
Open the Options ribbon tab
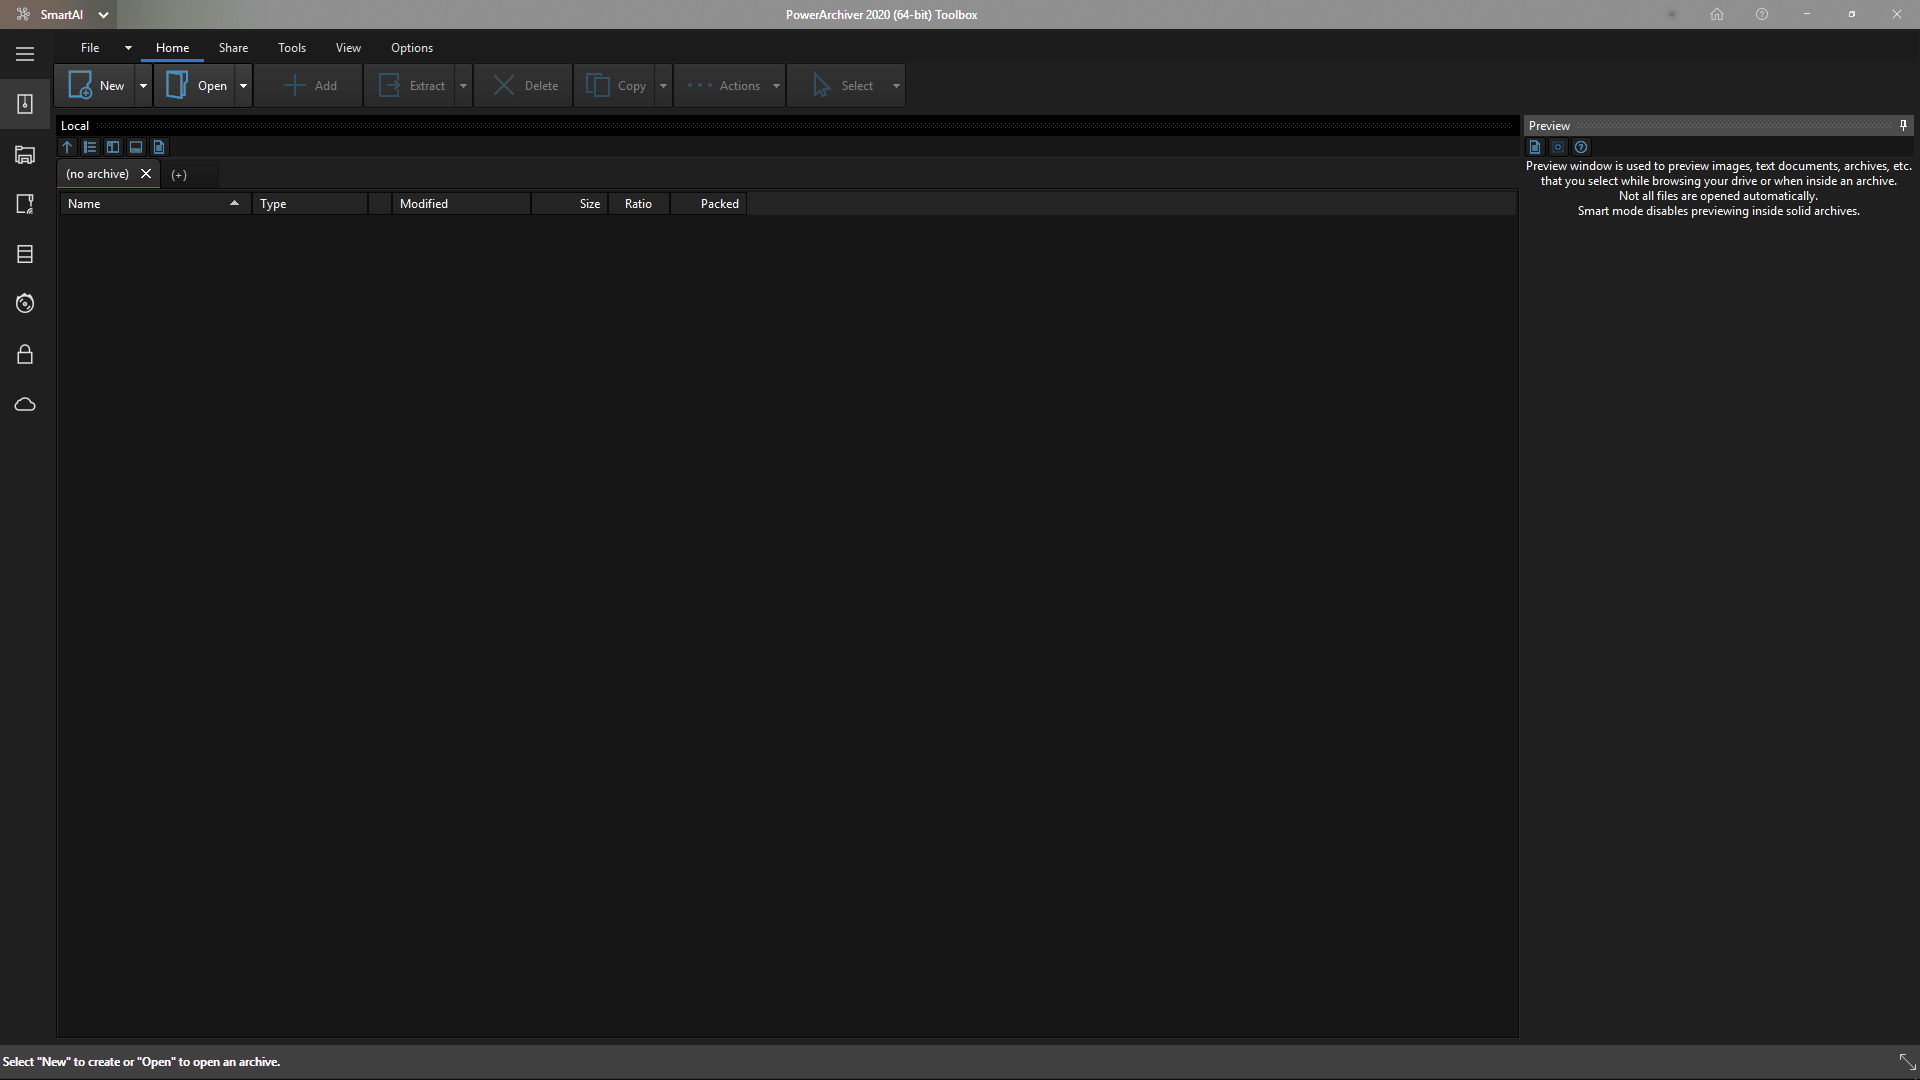[412, 48]
